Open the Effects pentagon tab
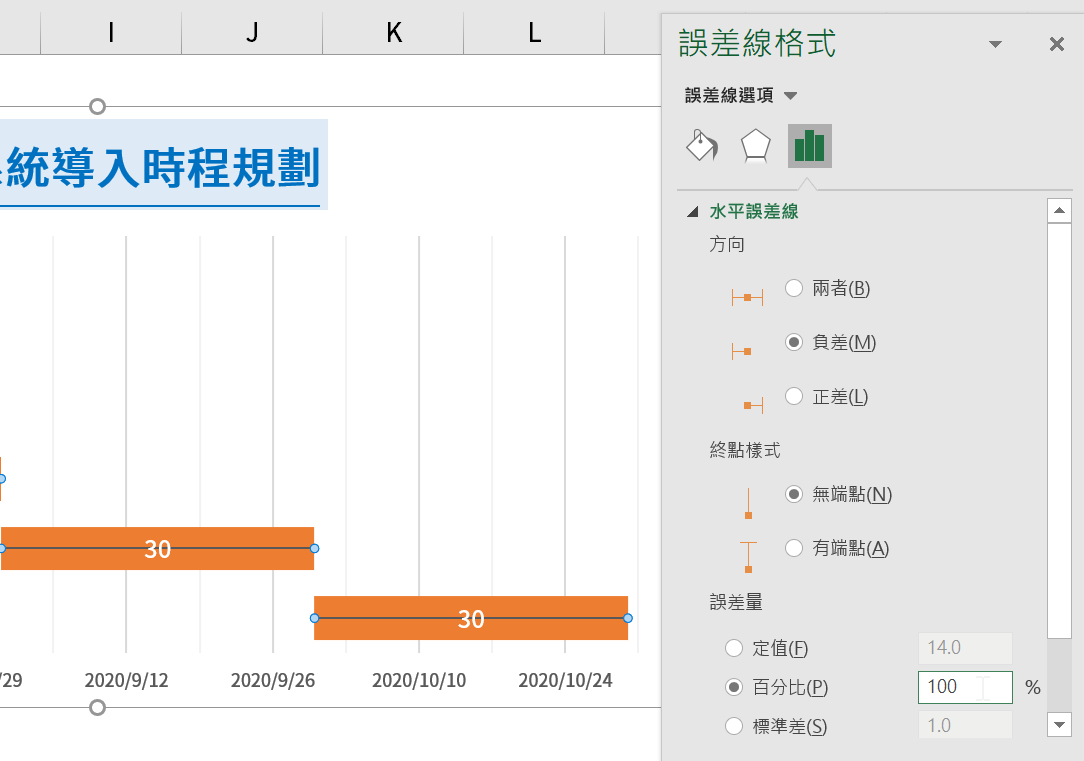The width and height of the screenshot is (1084, 761). pos(756,145)
